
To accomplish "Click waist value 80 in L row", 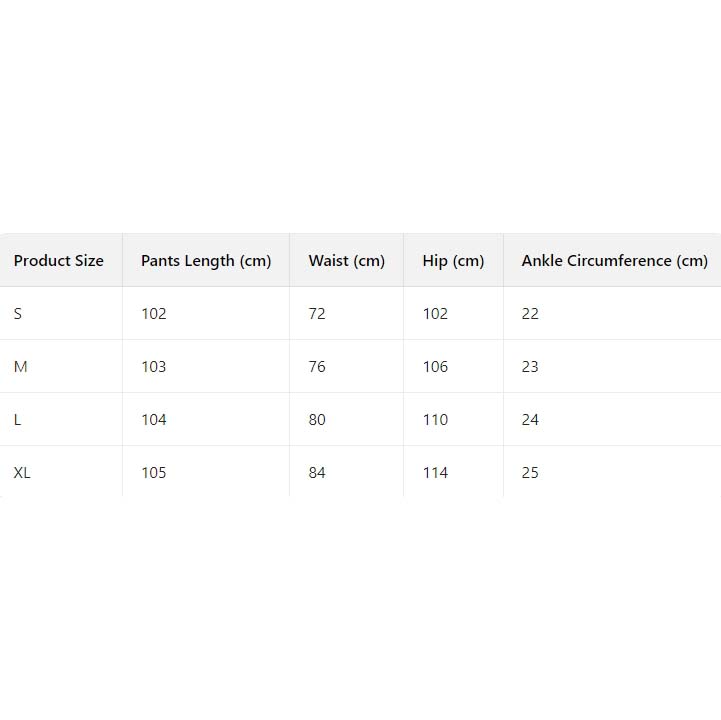I will (317, 420).
